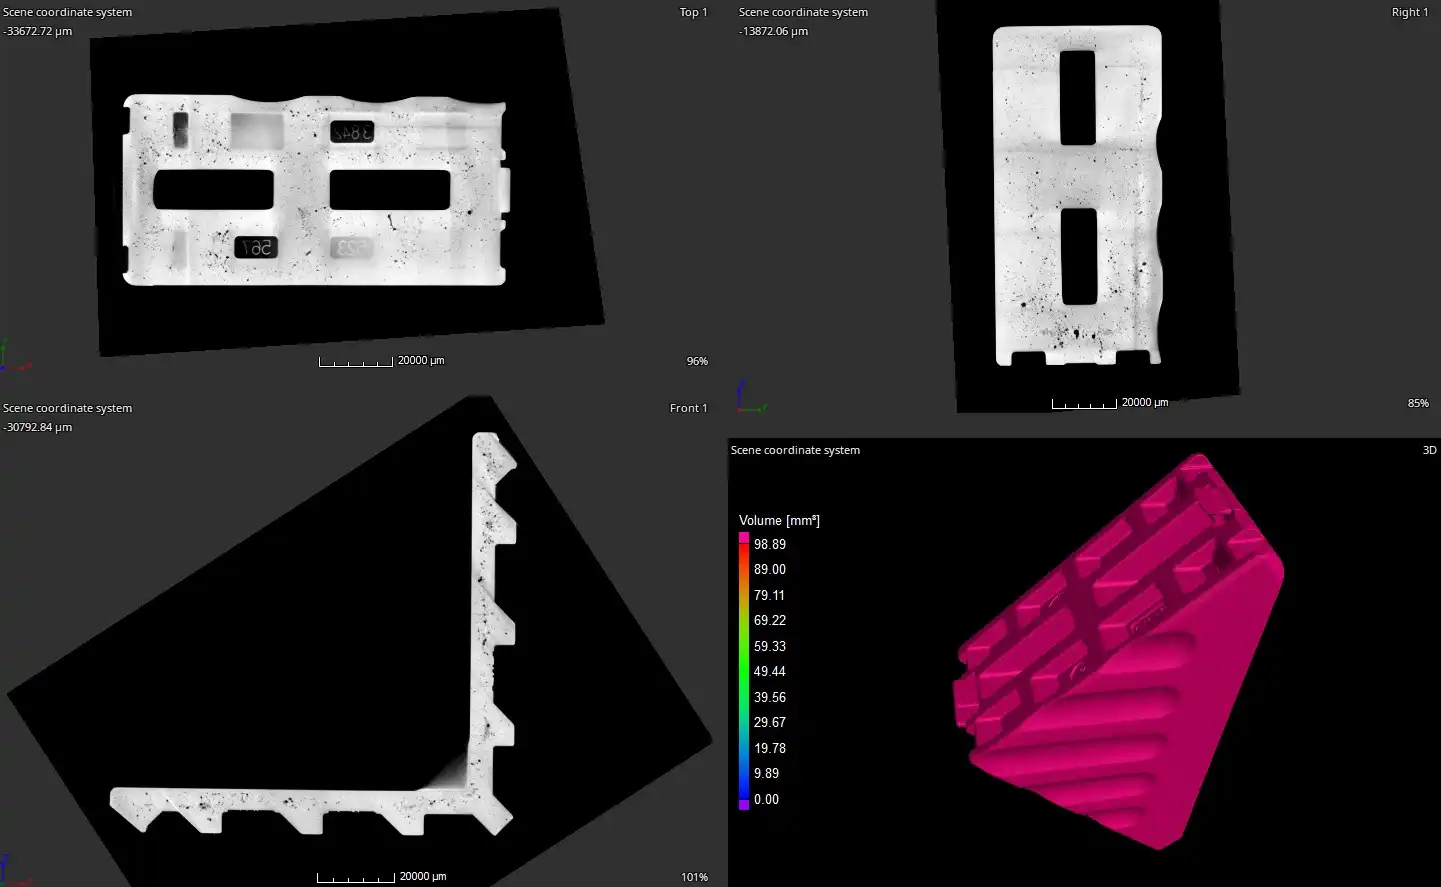Select the Top 1 view label

(693, 13)
